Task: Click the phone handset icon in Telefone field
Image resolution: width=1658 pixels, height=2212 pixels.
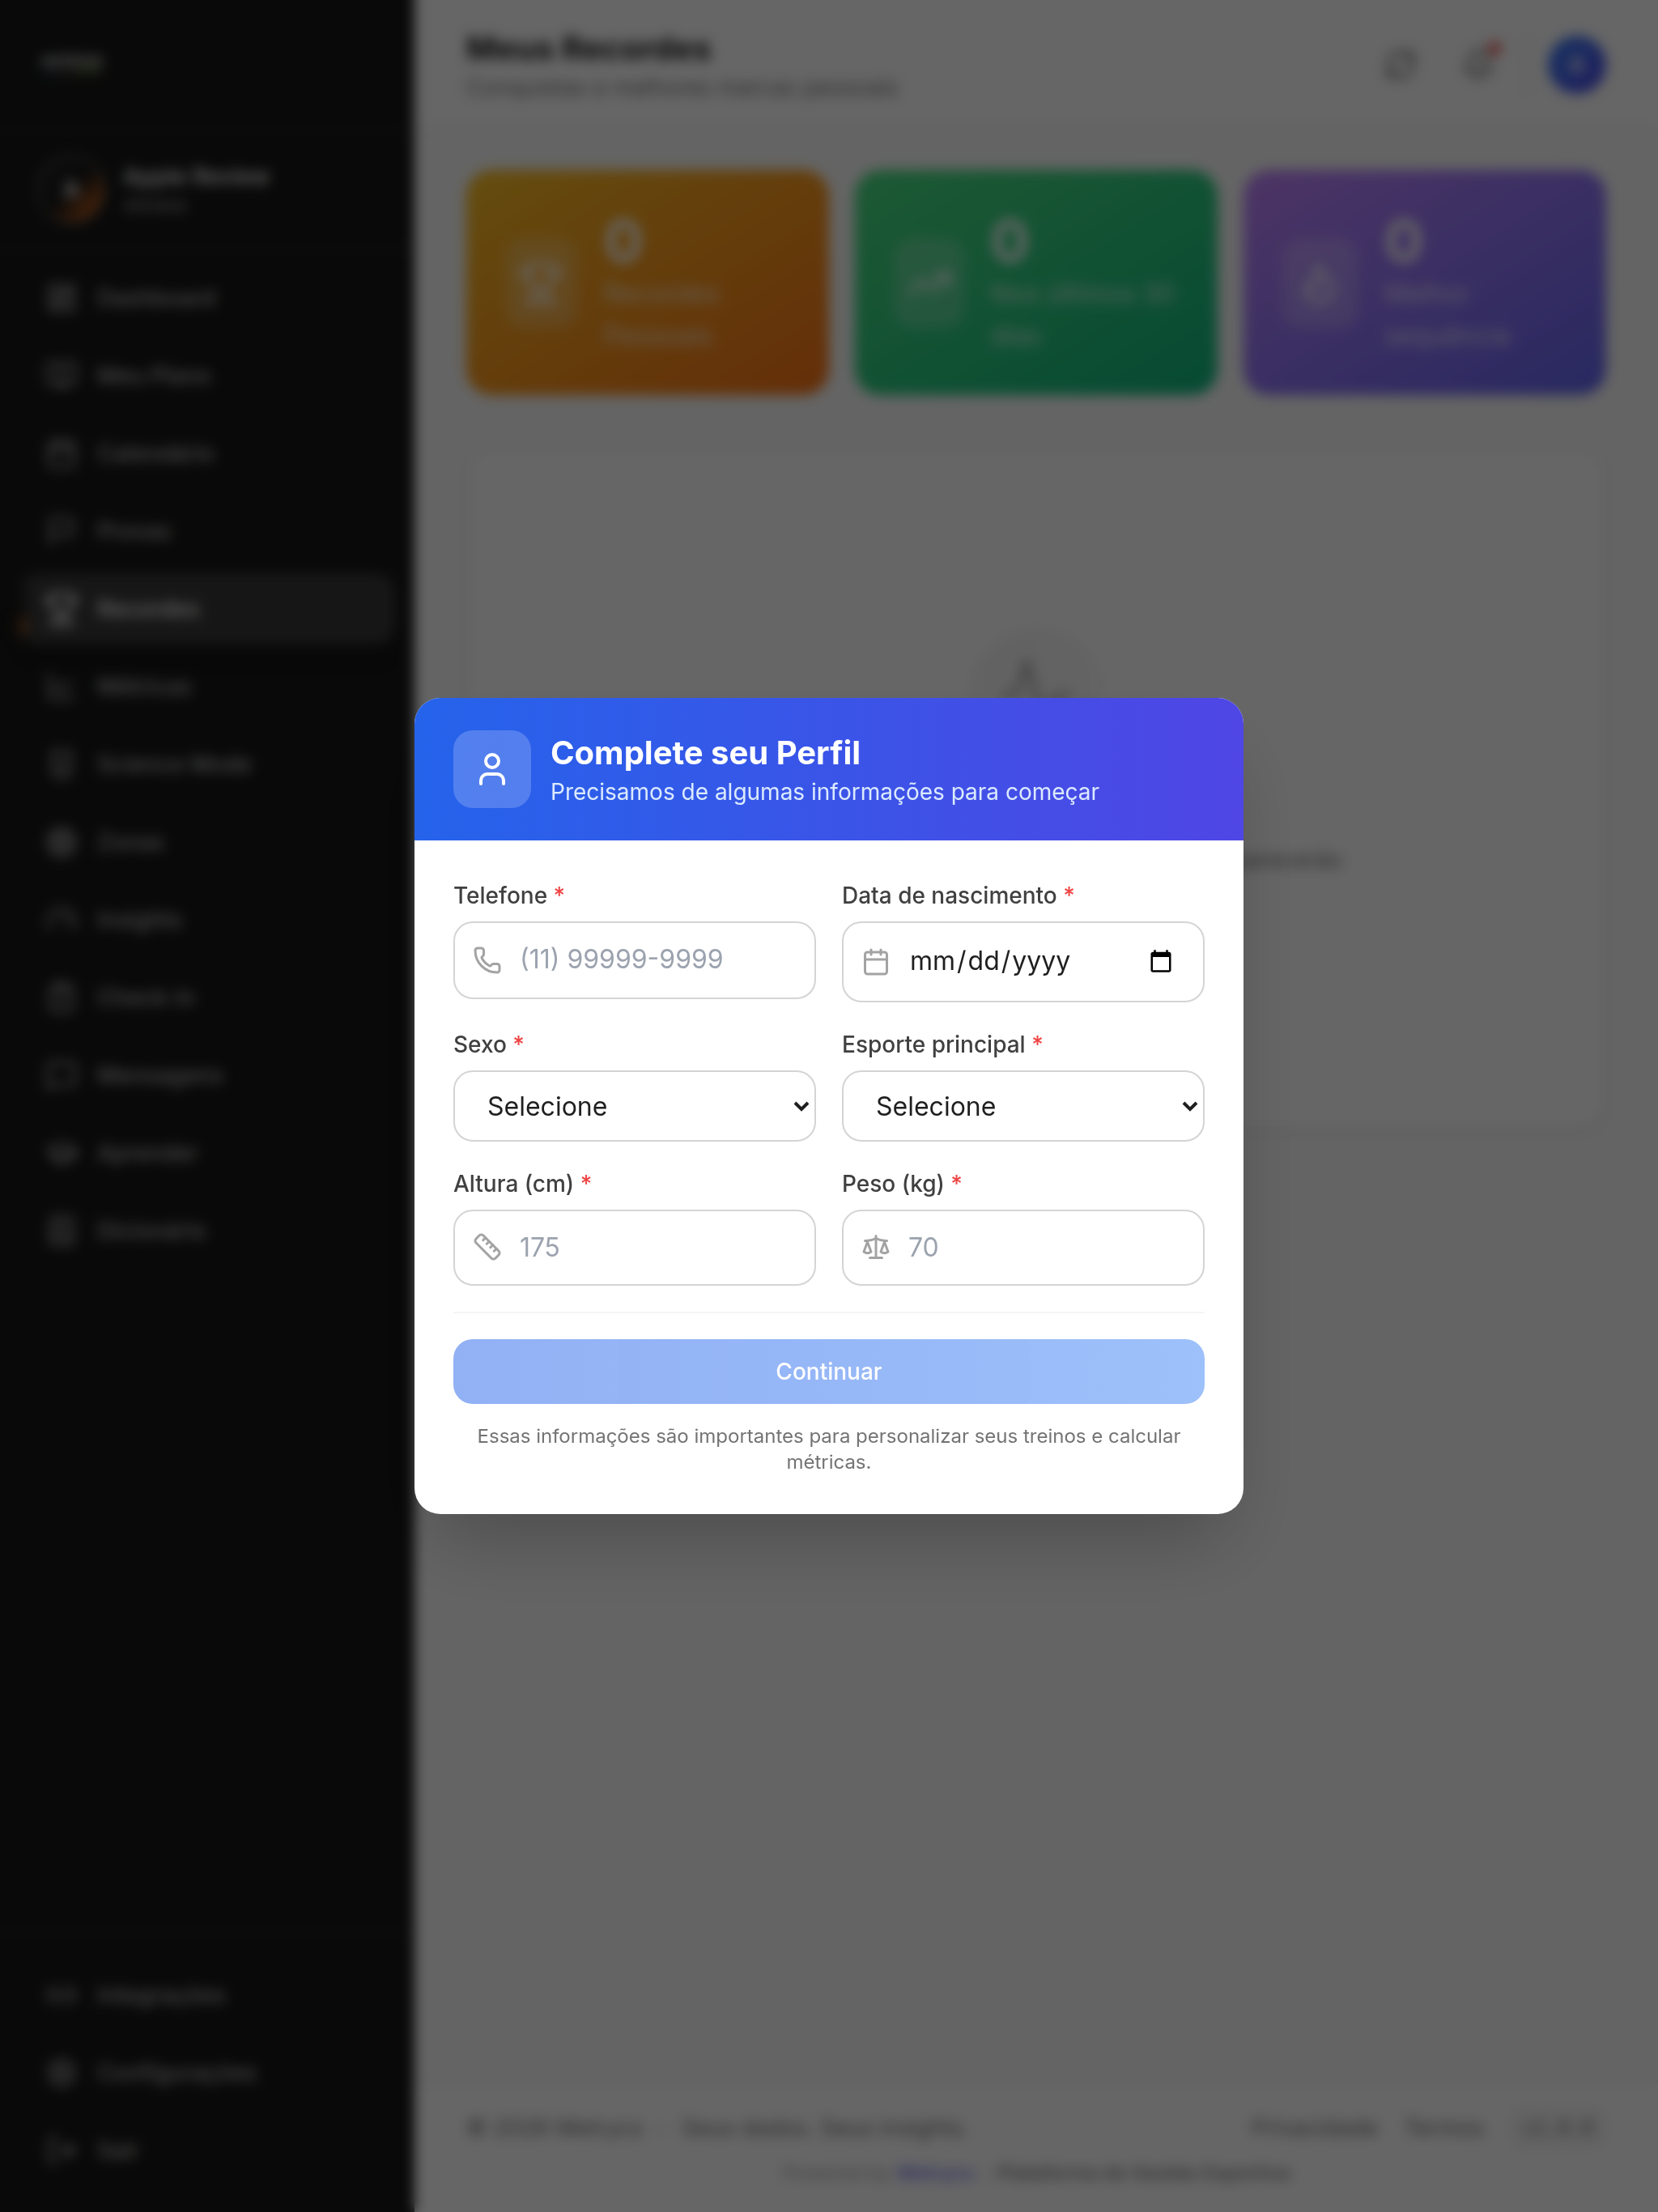Action: click(x=487, y=960)
